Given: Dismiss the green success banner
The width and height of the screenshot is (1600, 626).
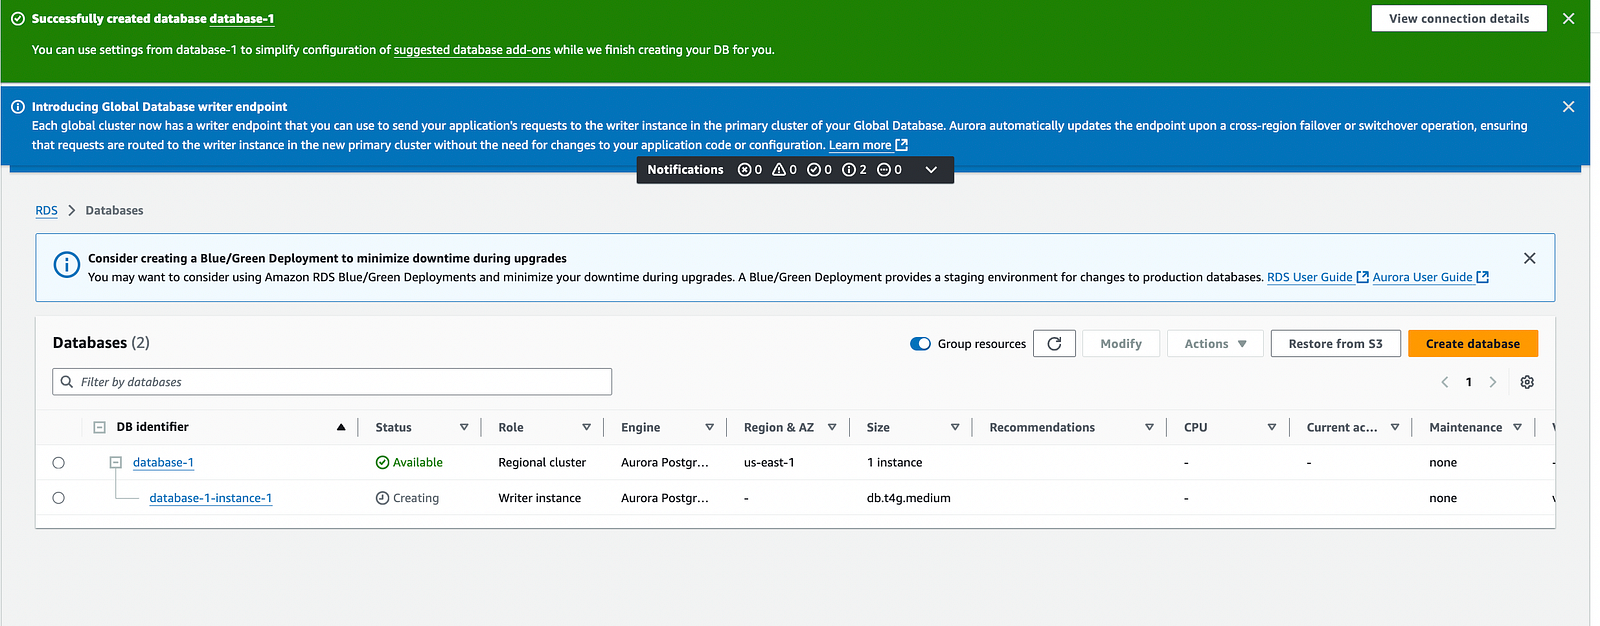Looking at the screenshot, I should (x=1568, y=19).
